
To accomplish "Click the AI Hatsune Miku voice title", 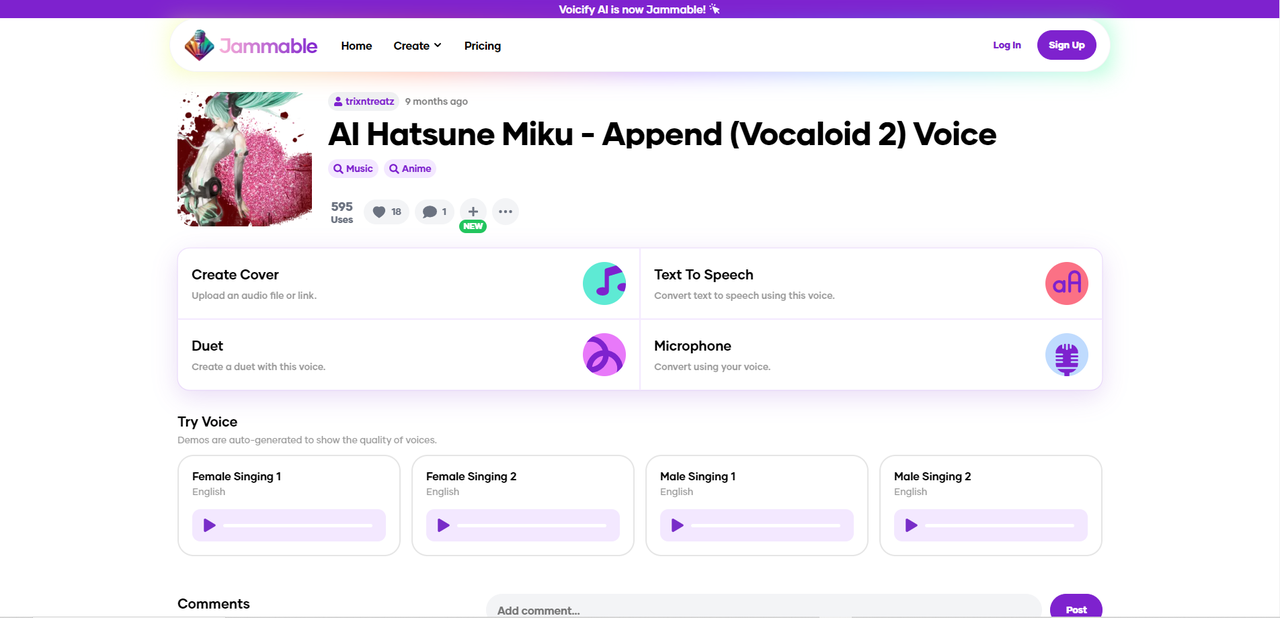I will click(662, 134).
